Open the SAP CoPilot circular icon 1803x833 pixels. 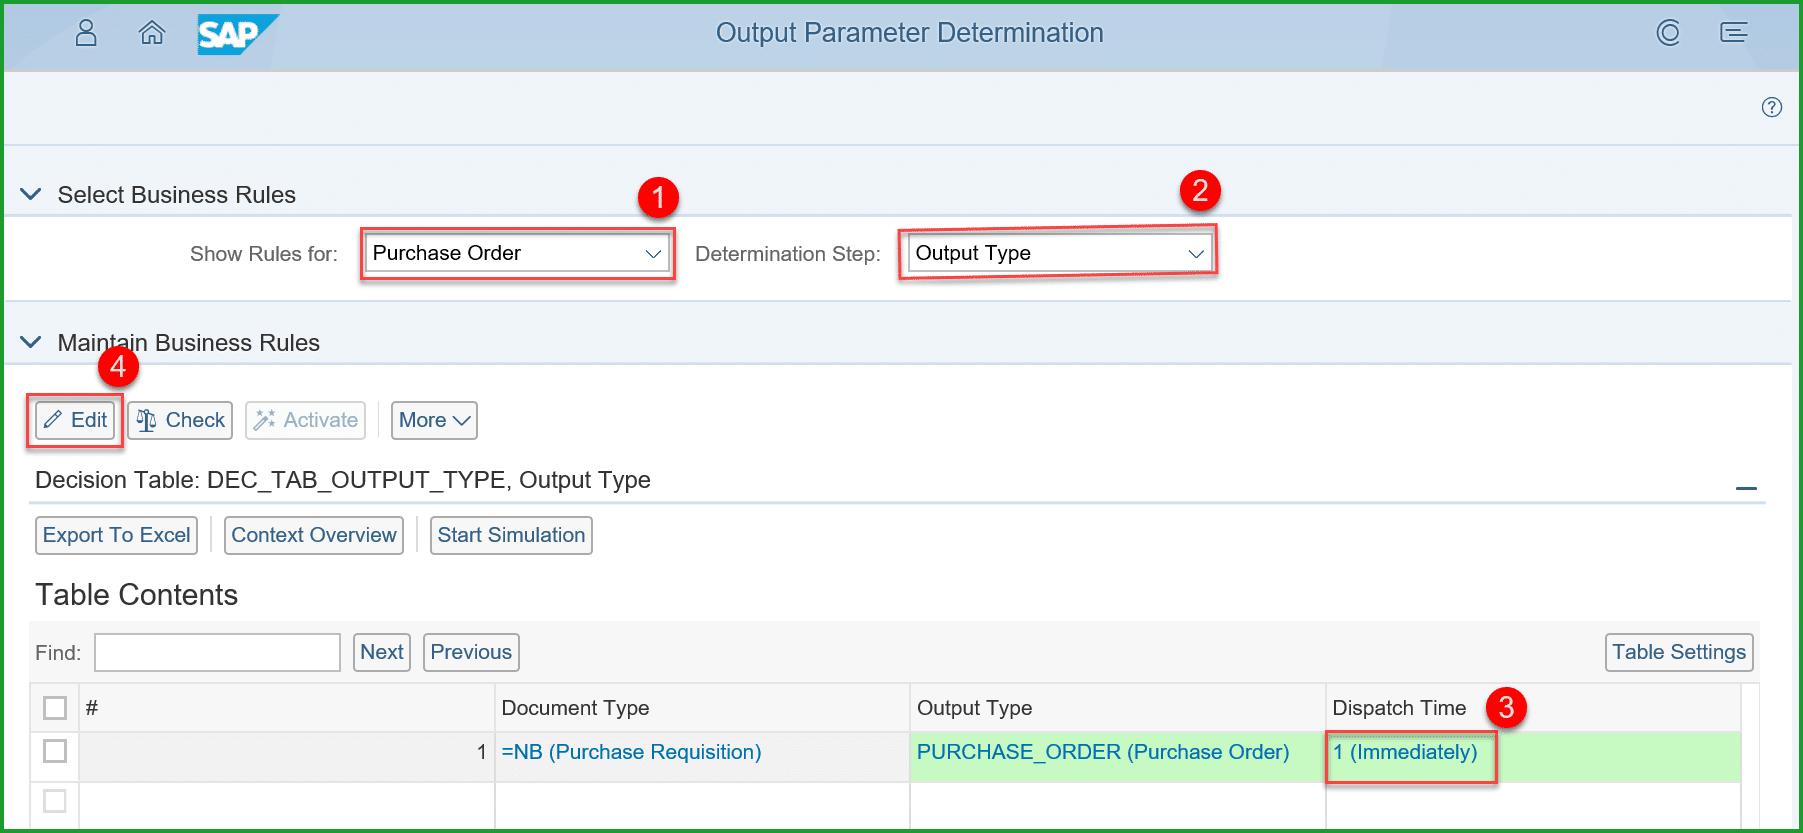coord(1668,33)
